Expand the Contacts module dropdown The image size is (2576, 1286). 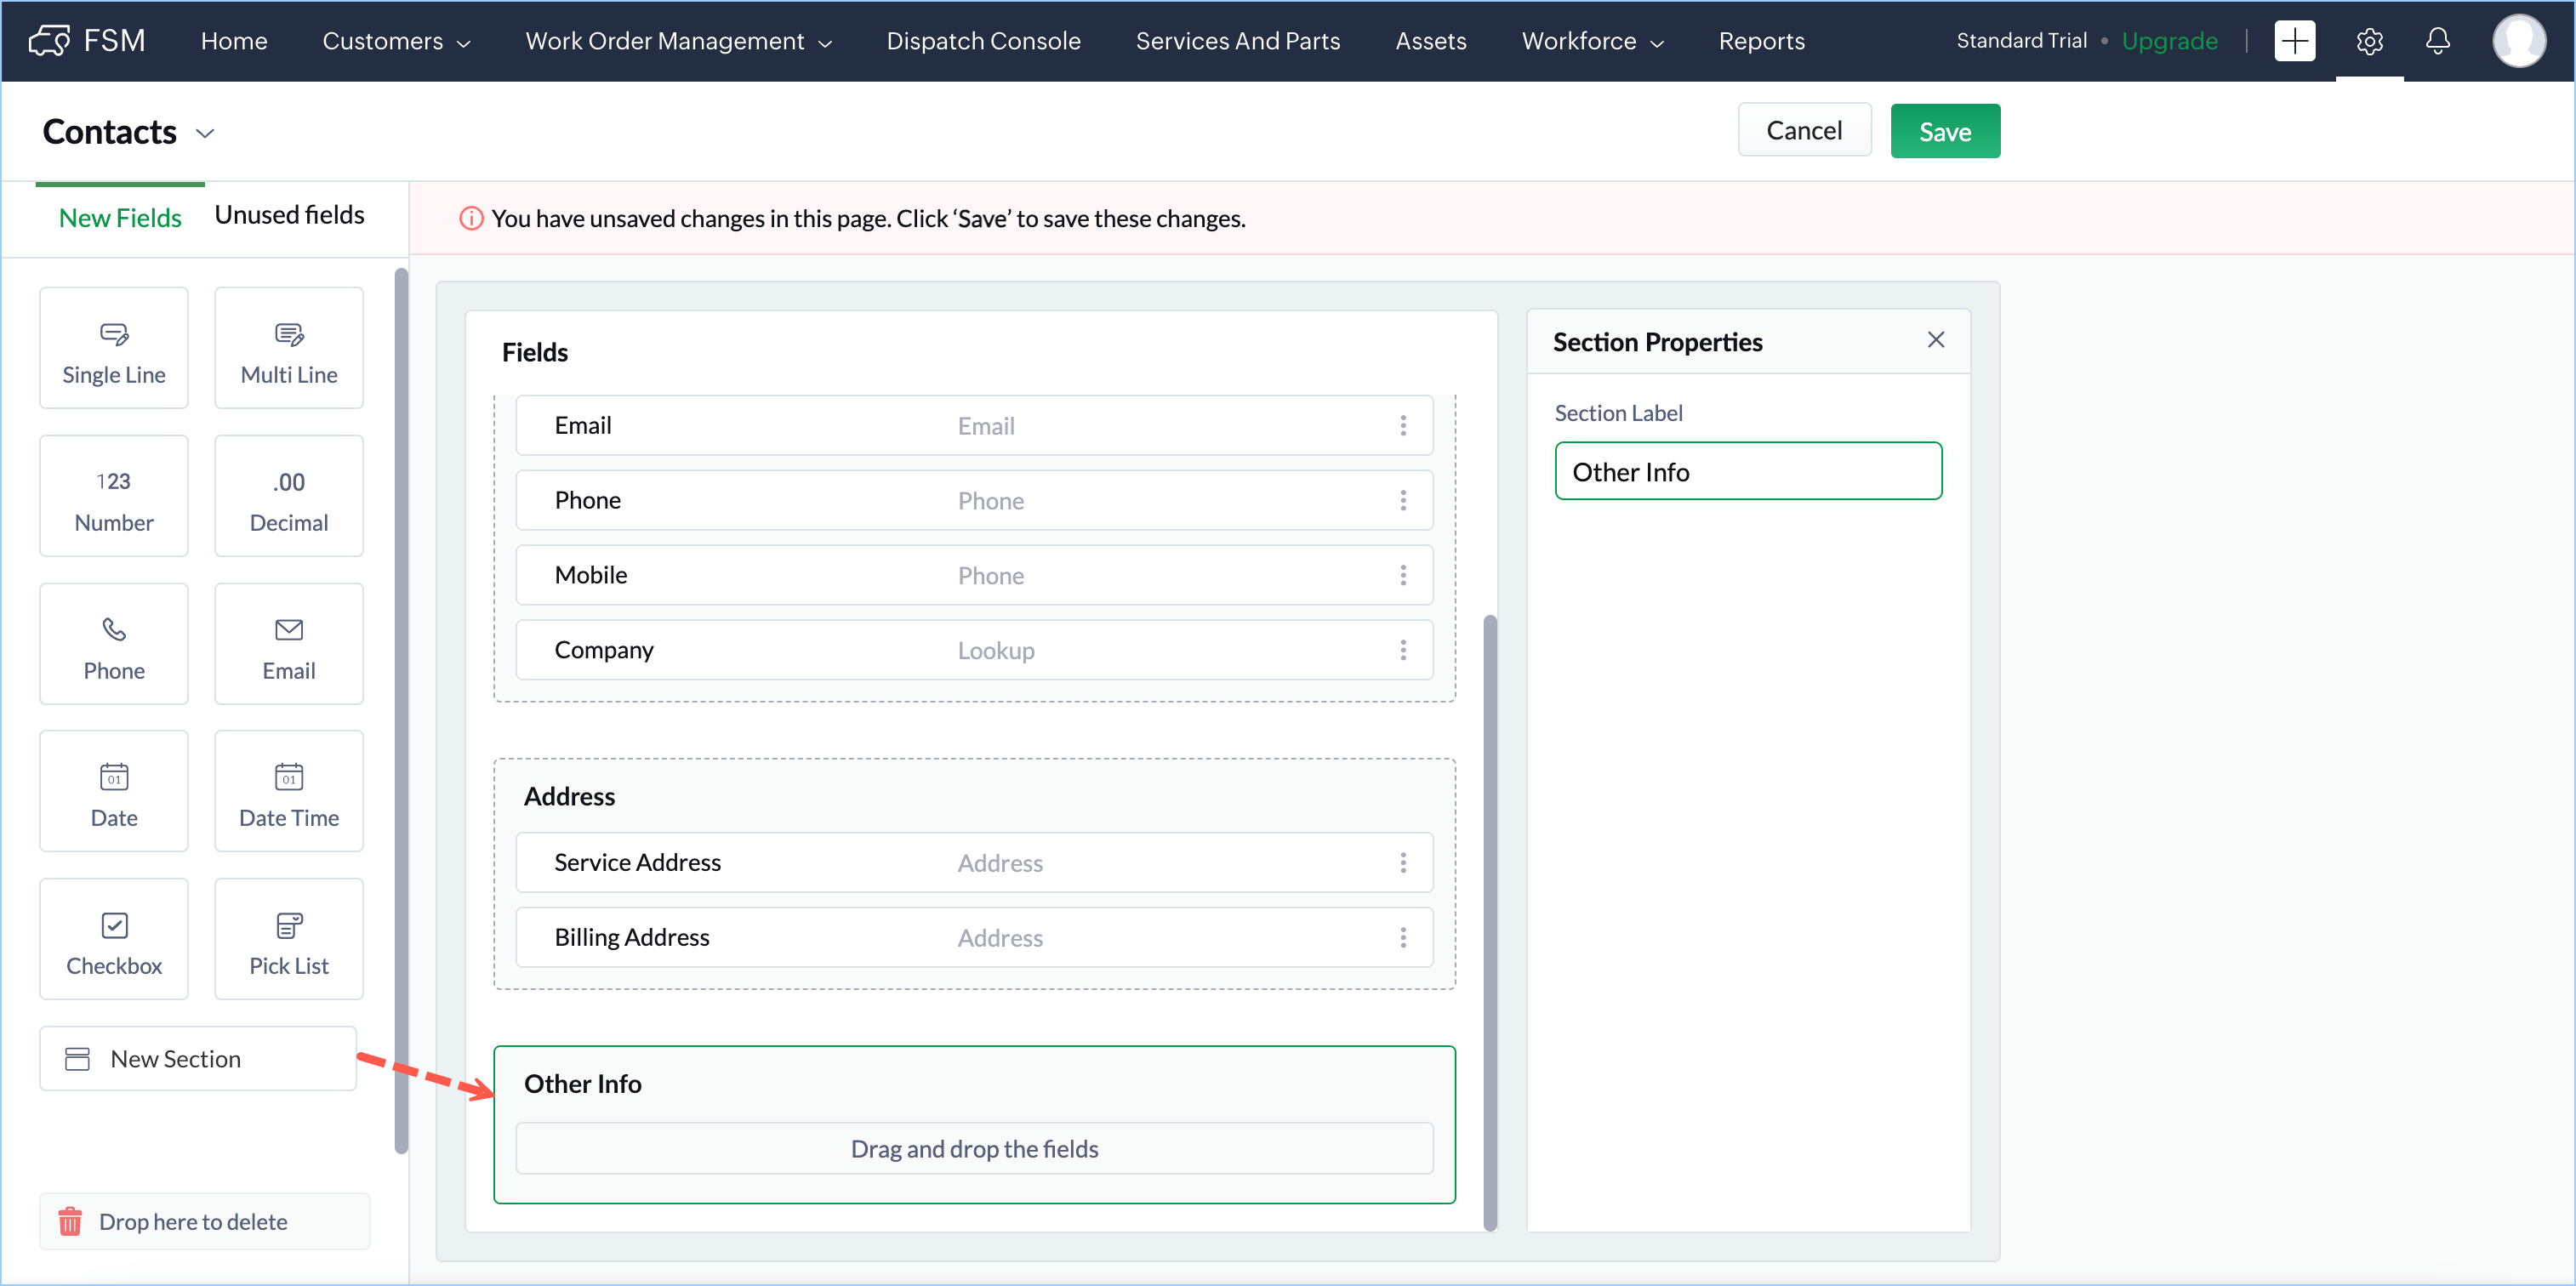205,133
